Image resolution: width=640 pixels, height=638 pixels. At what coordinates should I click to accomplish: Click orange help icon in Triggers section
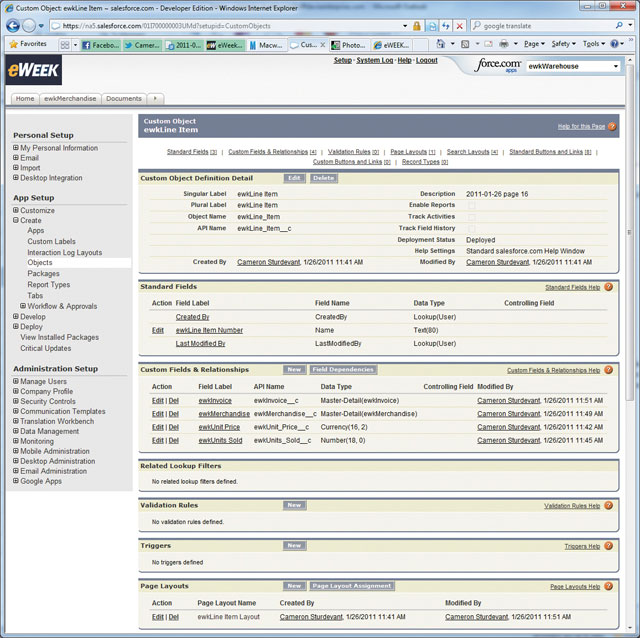click(608, 546)
